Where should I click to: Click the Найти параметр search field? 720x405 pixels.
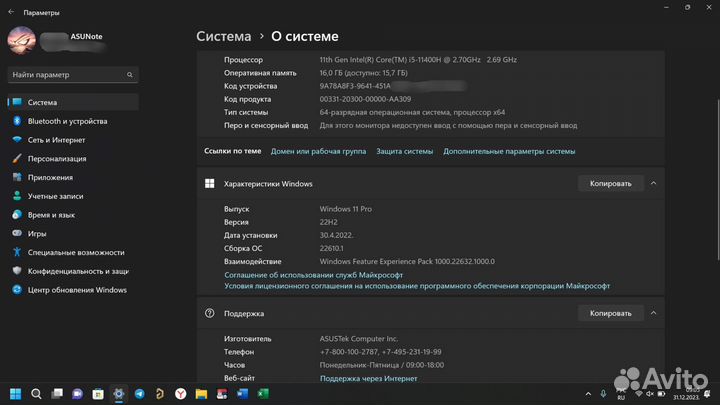(x=65, y=75)
